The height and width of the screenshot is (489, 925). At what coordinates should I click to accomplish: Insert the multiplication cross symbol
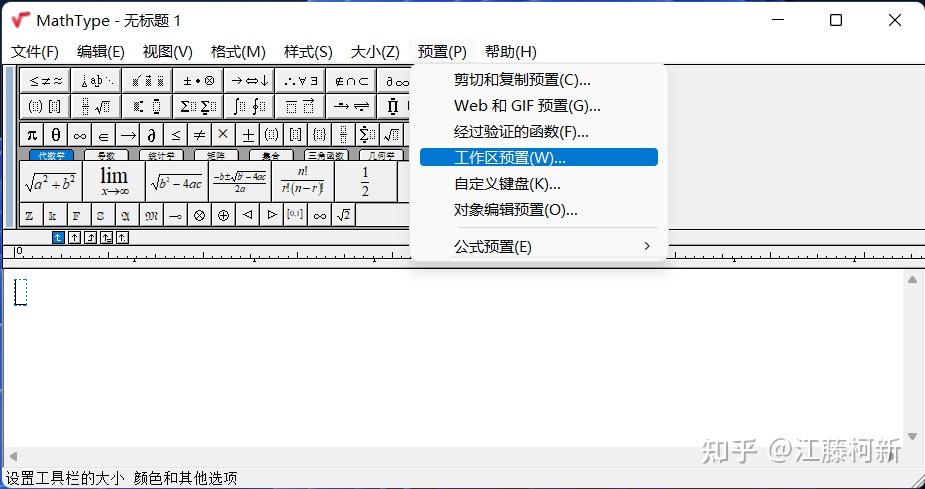click(223, 134)
